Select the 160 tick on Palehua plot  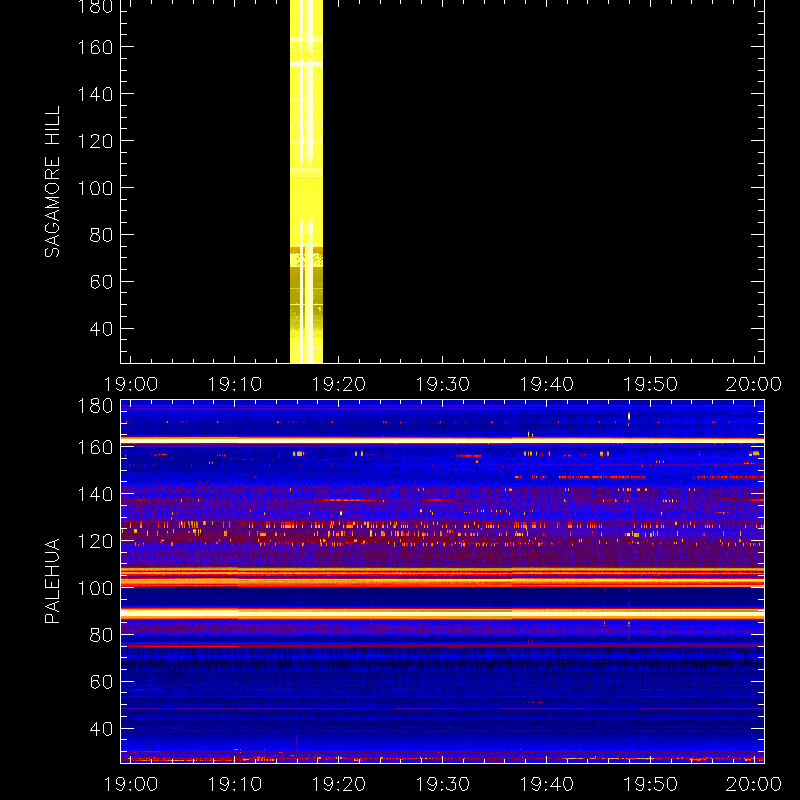[x=95, y=447]
